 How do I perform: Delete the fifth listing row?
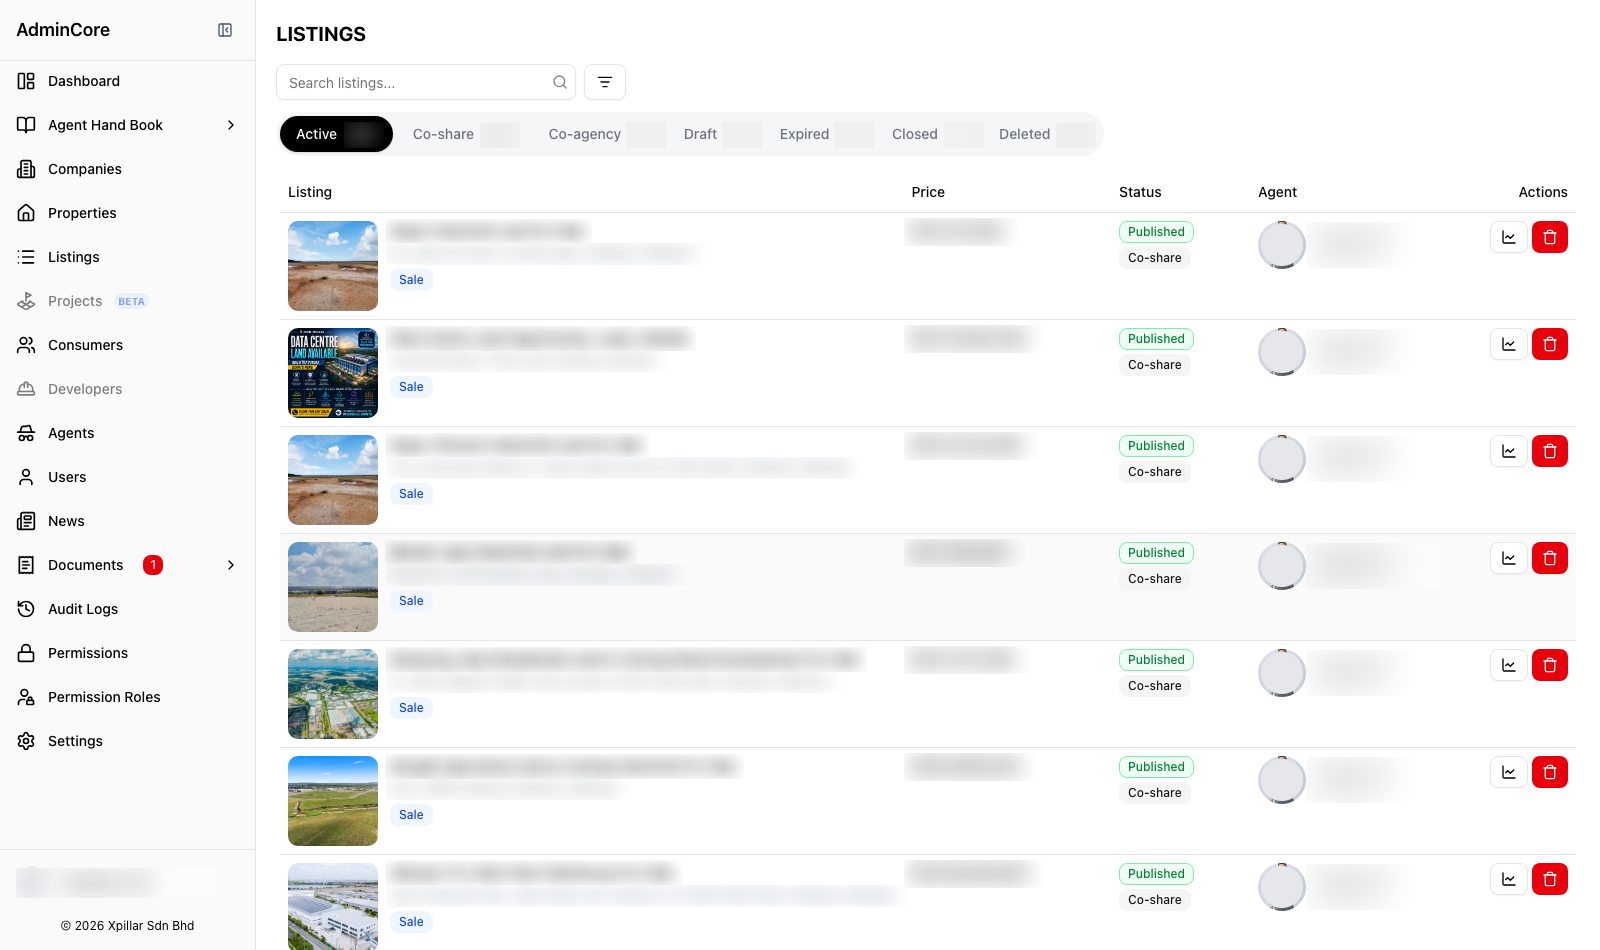point(1550,665)
